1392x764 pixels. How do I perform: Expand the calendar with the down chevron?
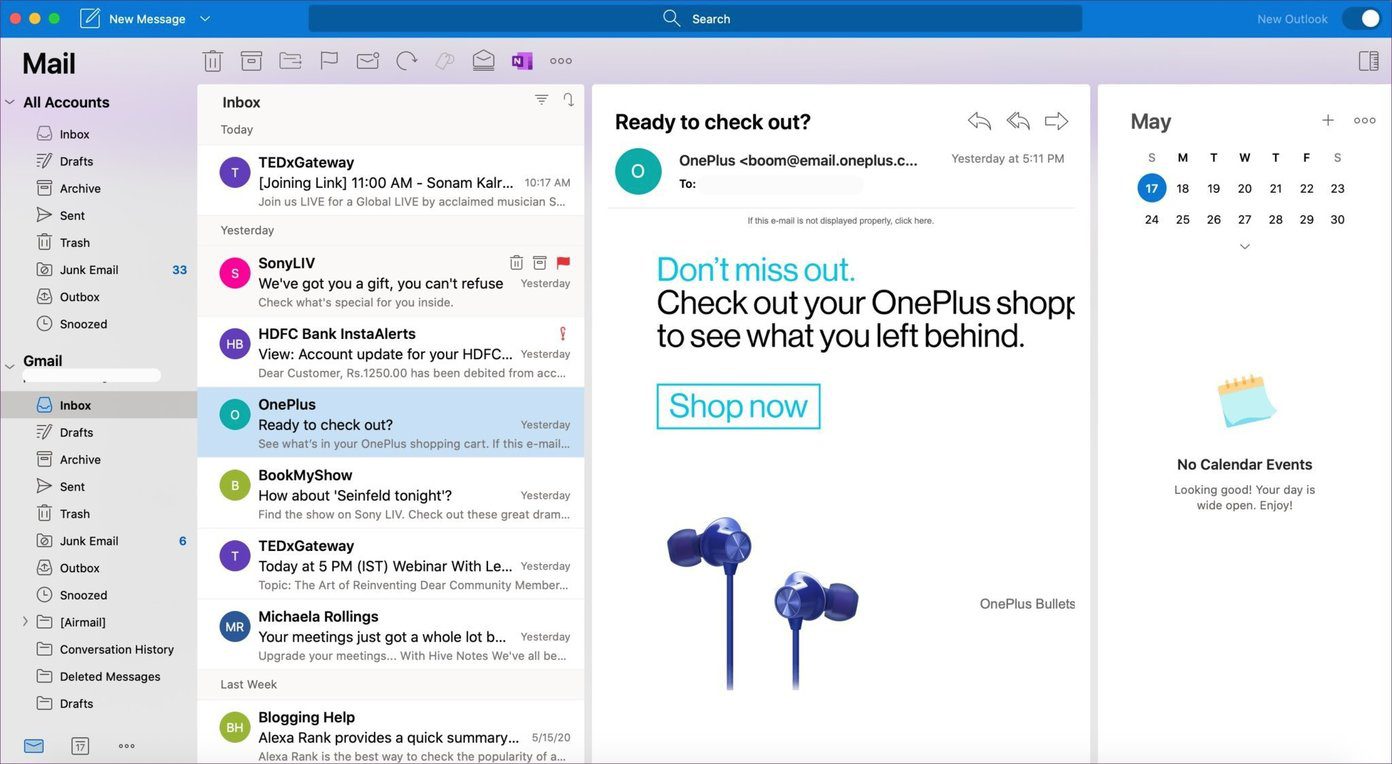[1244, 246]
